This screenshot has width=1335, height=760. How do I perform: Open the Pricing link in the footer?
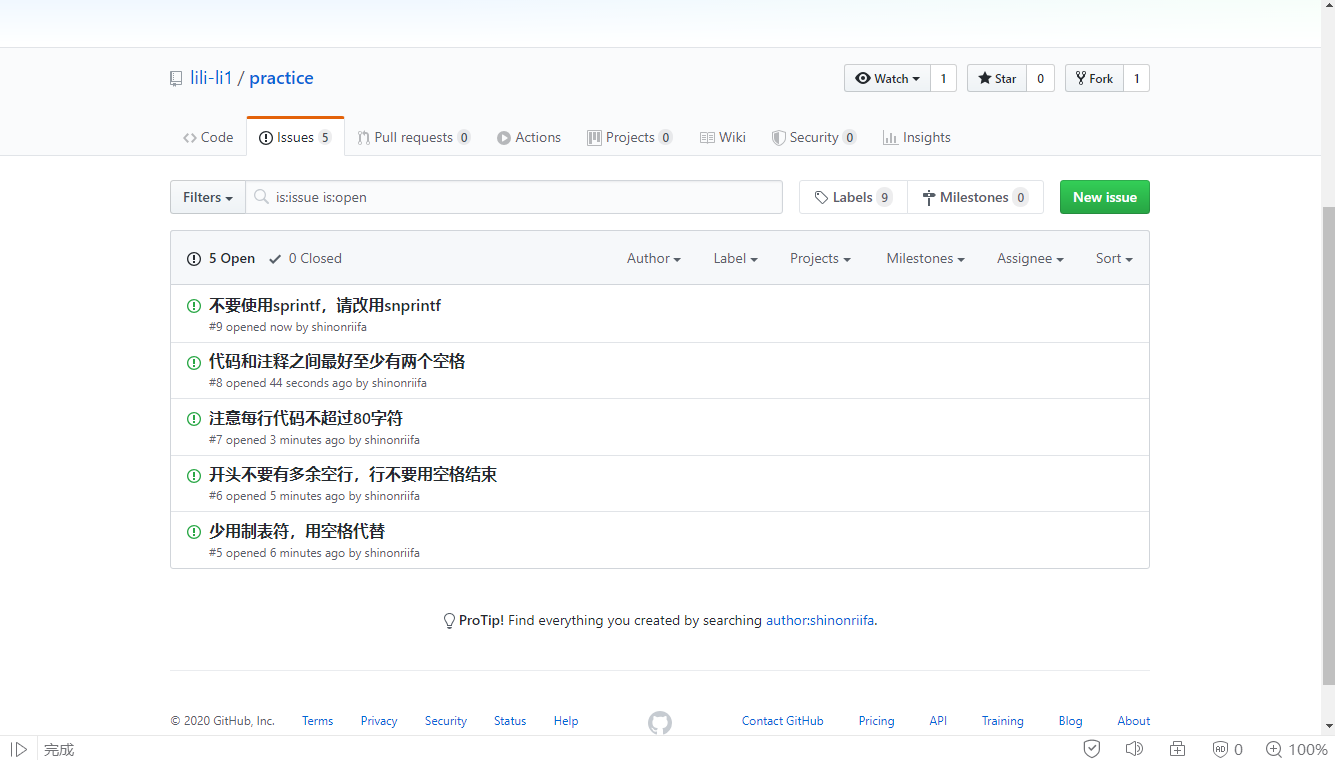coord(877,721)
